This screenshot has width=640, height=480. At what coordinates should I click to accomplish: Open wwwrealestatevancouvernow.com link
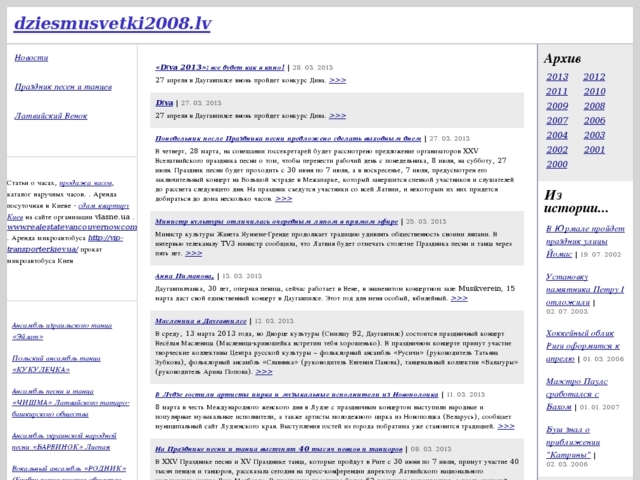[72, 227]
